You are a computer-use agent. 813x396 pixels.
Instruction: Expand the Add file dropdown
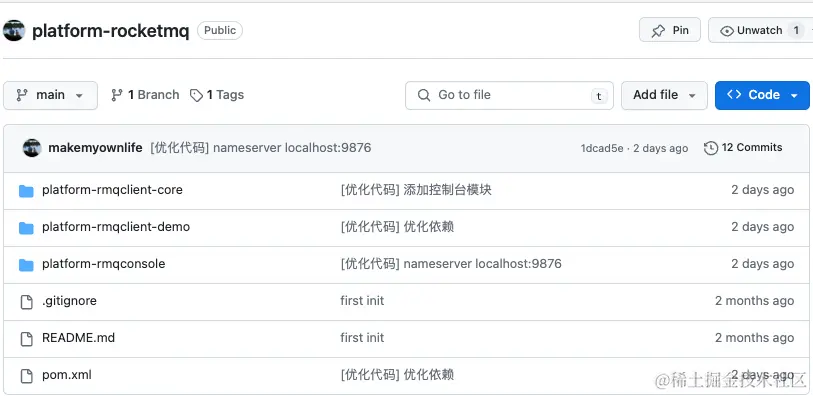[x=664, y=95]
